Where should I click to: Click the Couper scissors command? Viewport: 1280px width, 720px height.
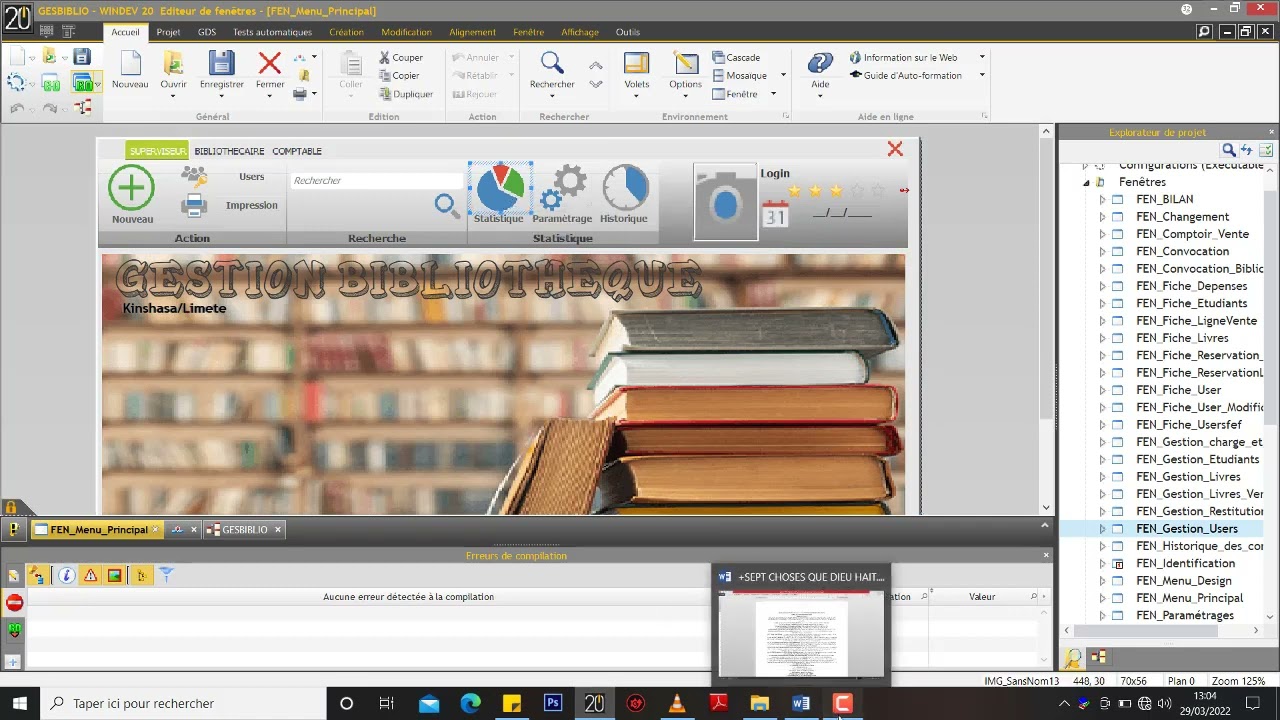click(401, 58)
